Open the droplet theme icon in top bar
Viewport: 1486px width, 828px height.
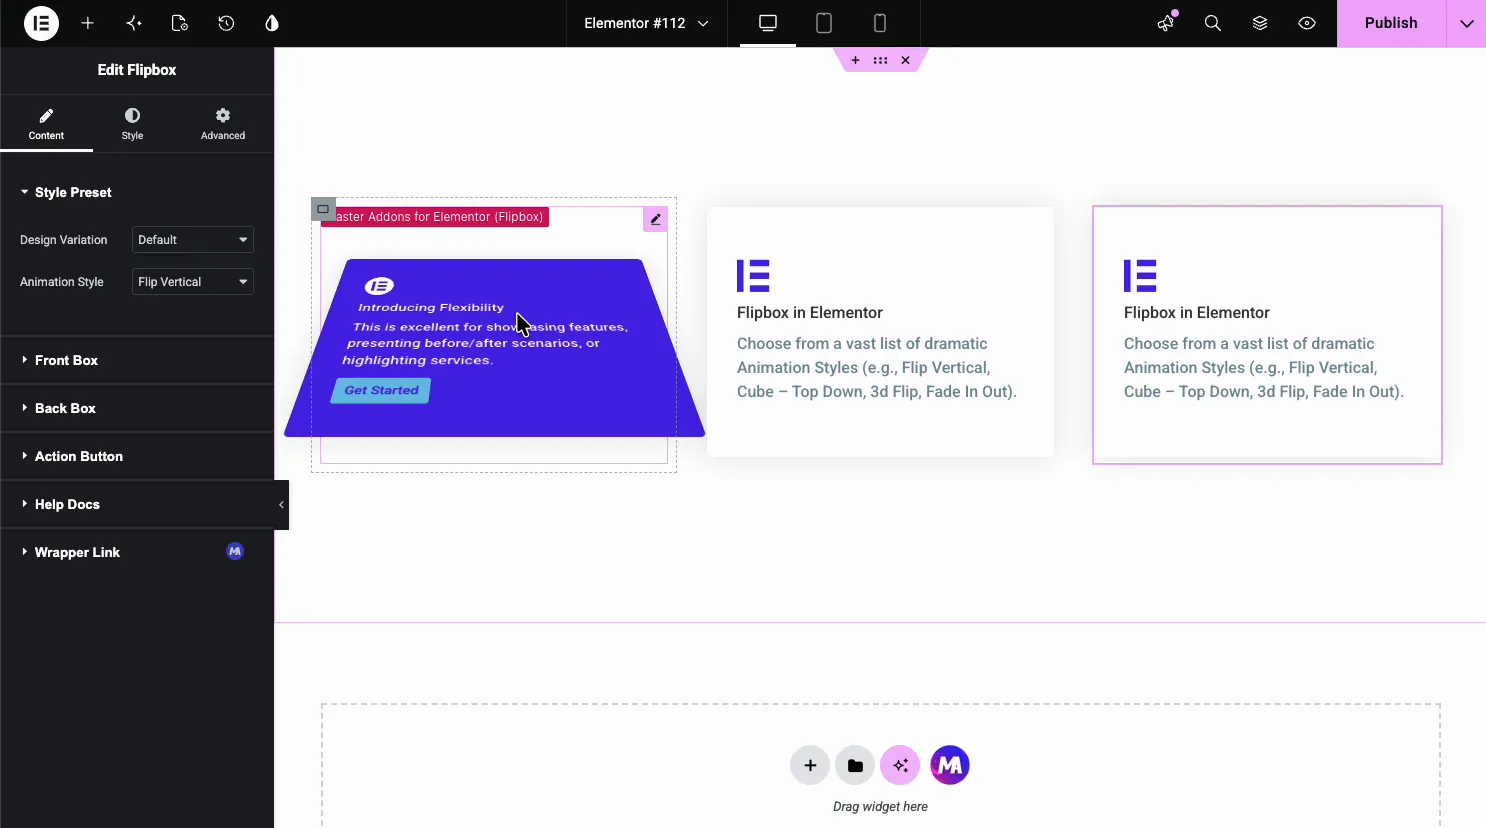click(x=272, y=23)
